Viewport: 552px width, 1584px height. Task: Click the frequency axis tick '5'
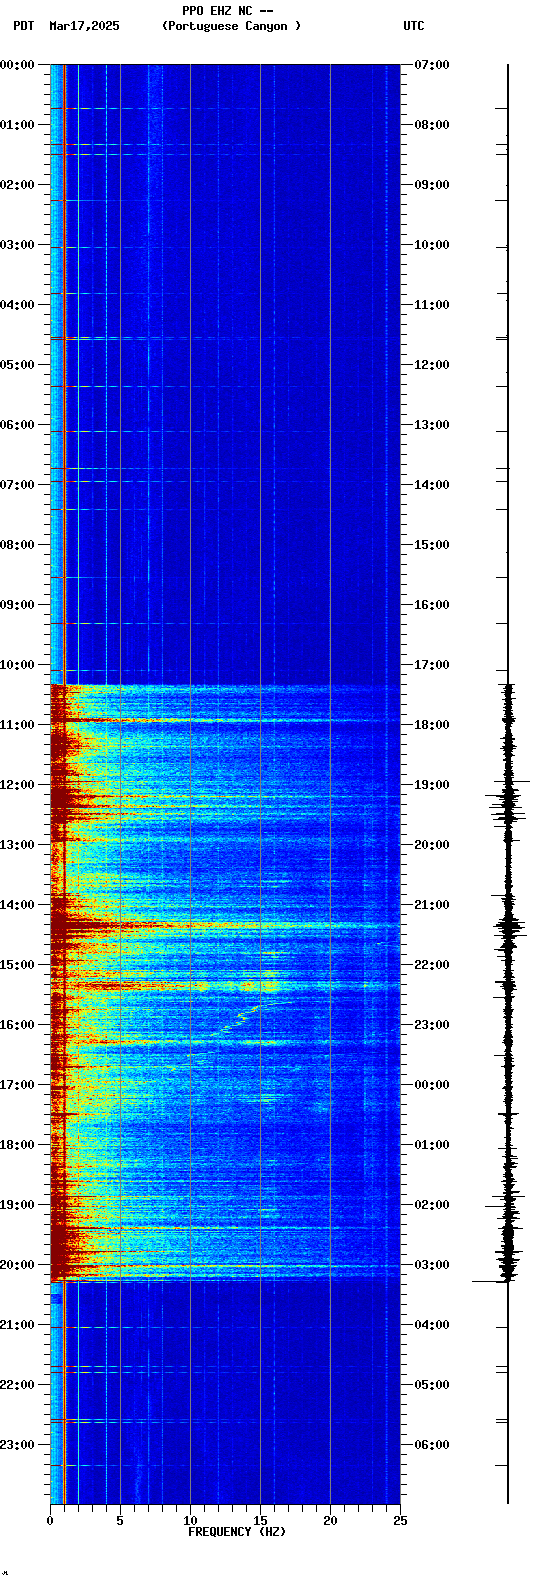tap(120, 1521)
